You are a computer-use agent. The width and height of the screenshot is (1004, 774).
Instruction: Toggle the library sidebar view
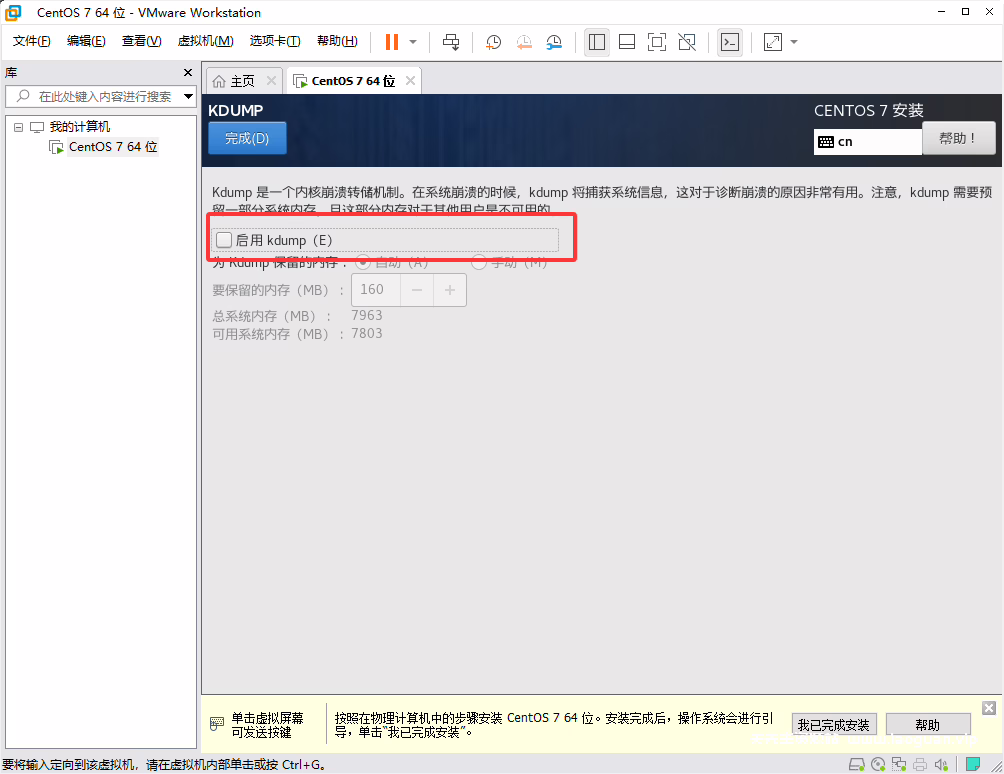[597, 42]
